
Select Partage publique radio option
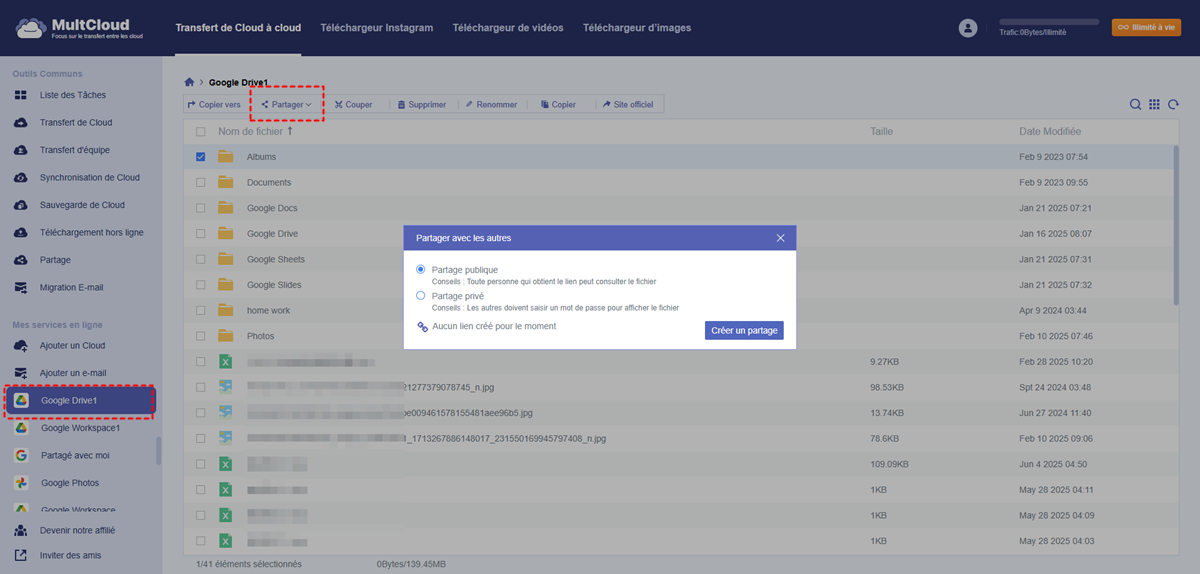pyautogui.click(x=421, y=270)
